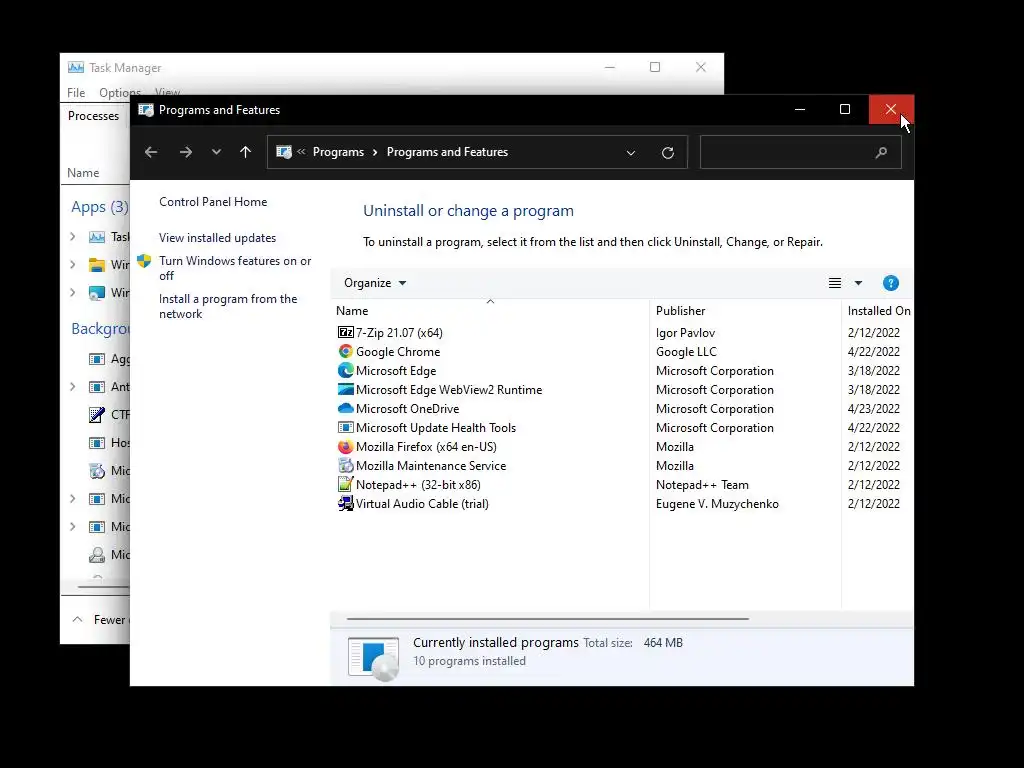Sort programs by the Installed On column

point(879,311)
